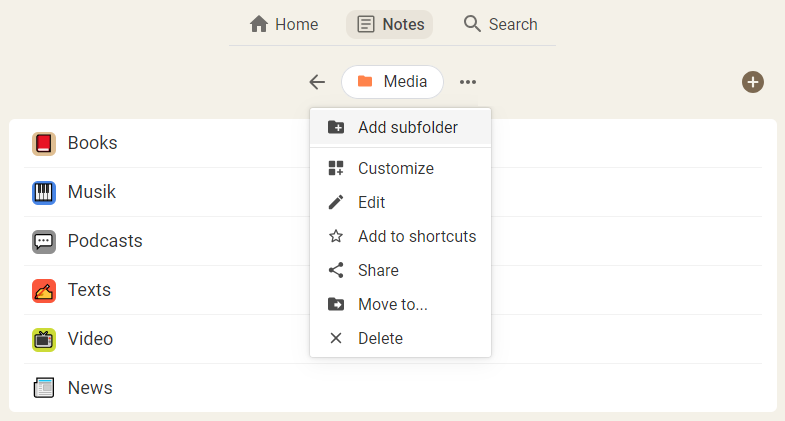785x421 pixels.
Task: Open the Texts folder icon
Action: 44,291
